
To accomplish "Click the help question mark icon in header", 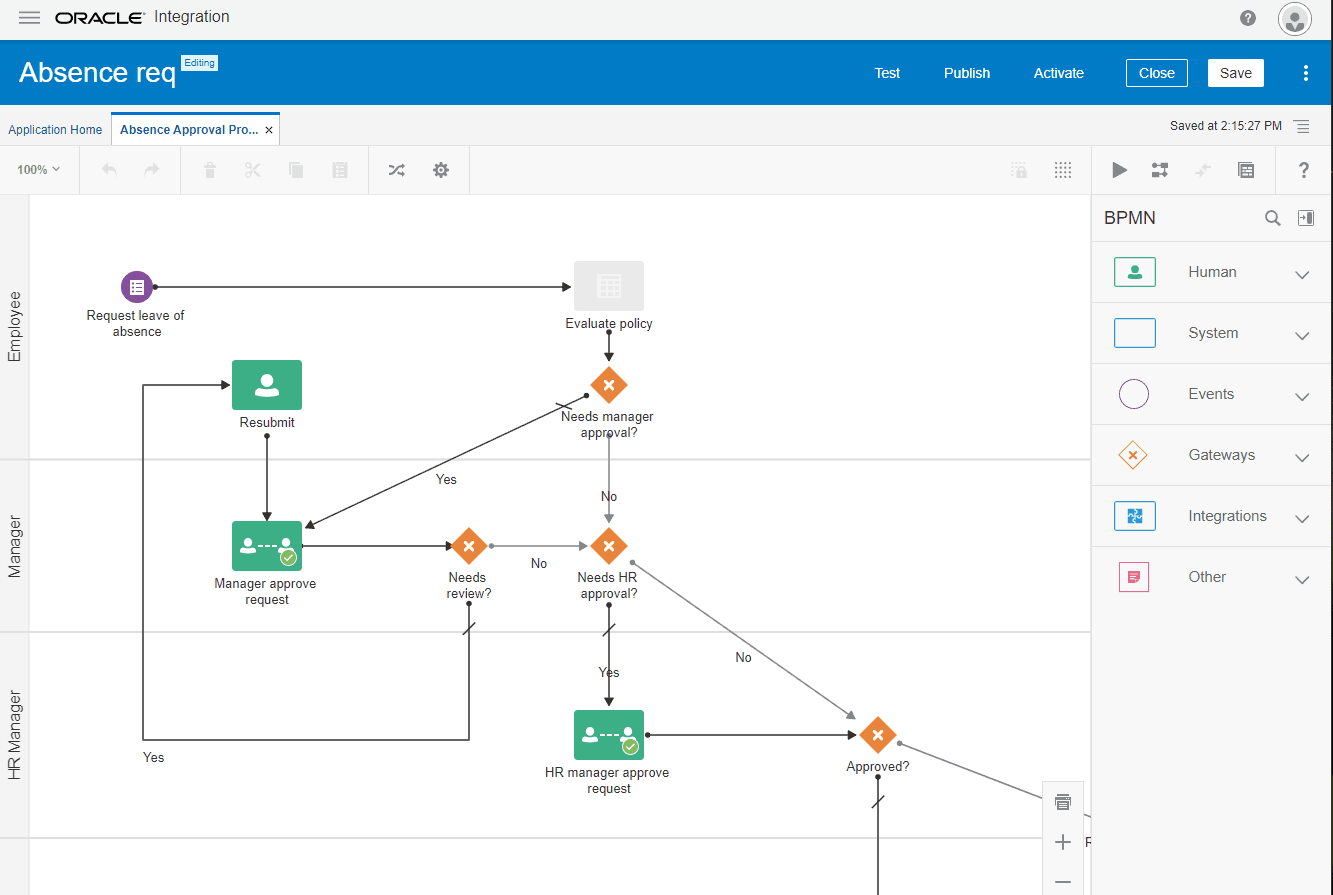I will point(1248,18).
